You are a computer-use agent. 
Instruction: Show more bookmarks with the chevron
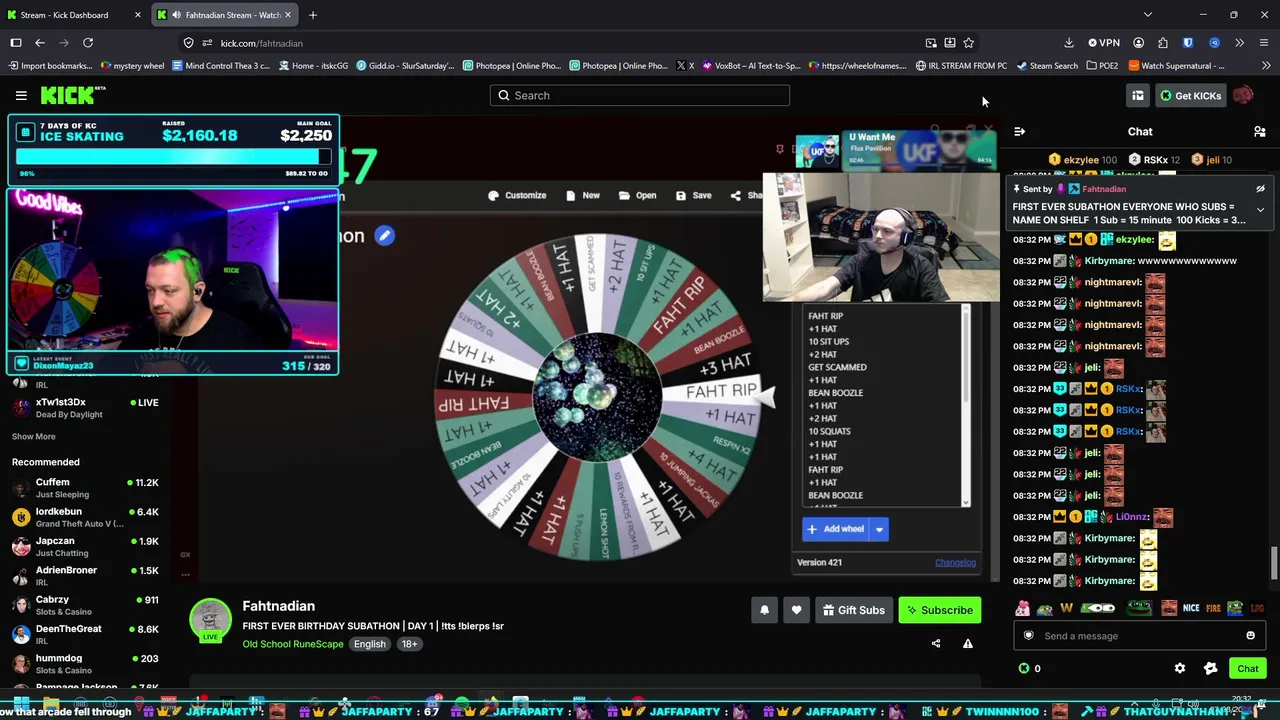pyautogui.click(x=1264, y=66)
